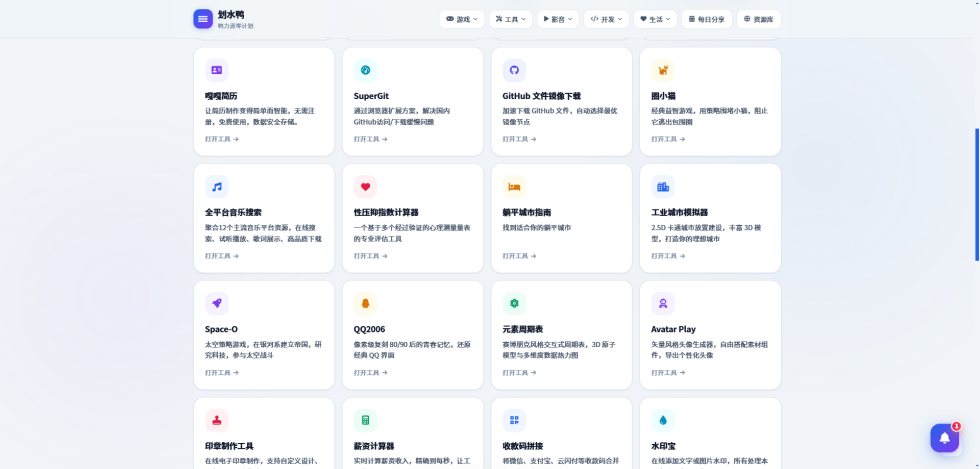
Task: Expand the 工具 dropdown menu
Action: coord(511,19)
